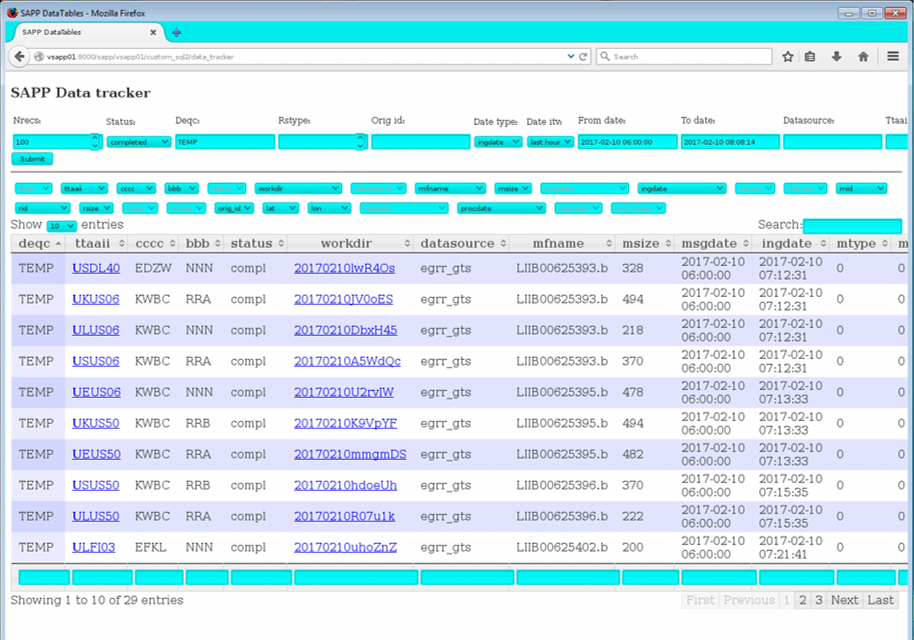Viewport: 914px width, 640px height.
Task: Click the Submit button
Action: pyautogui.click(x=32, y=159)
